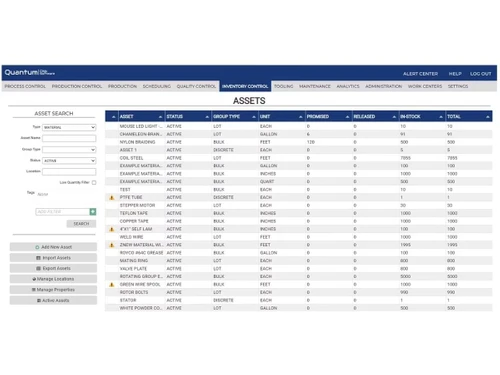The image size is (500, 375).
Task: Sort by the IN-STOCK column arrow
Action: (441, 117)
